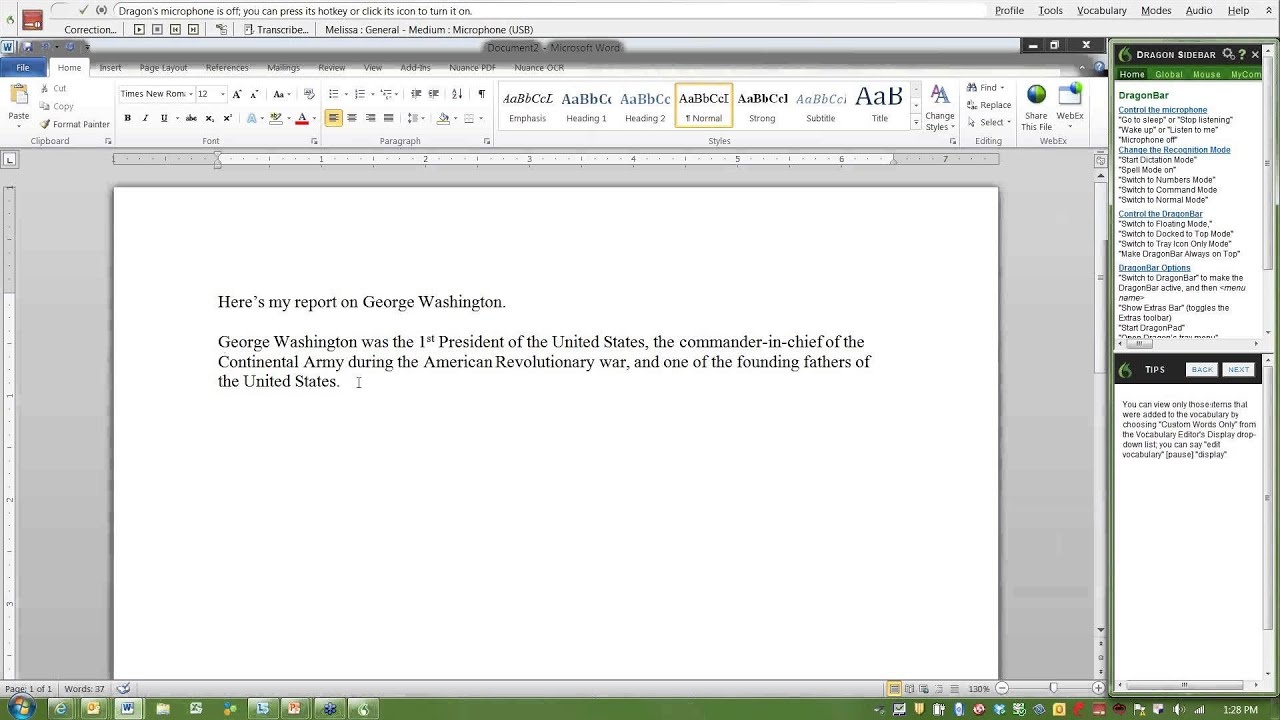The image size is (1280, 720).
Task: Center the paragraph alignment
Action: coord(352,118)
